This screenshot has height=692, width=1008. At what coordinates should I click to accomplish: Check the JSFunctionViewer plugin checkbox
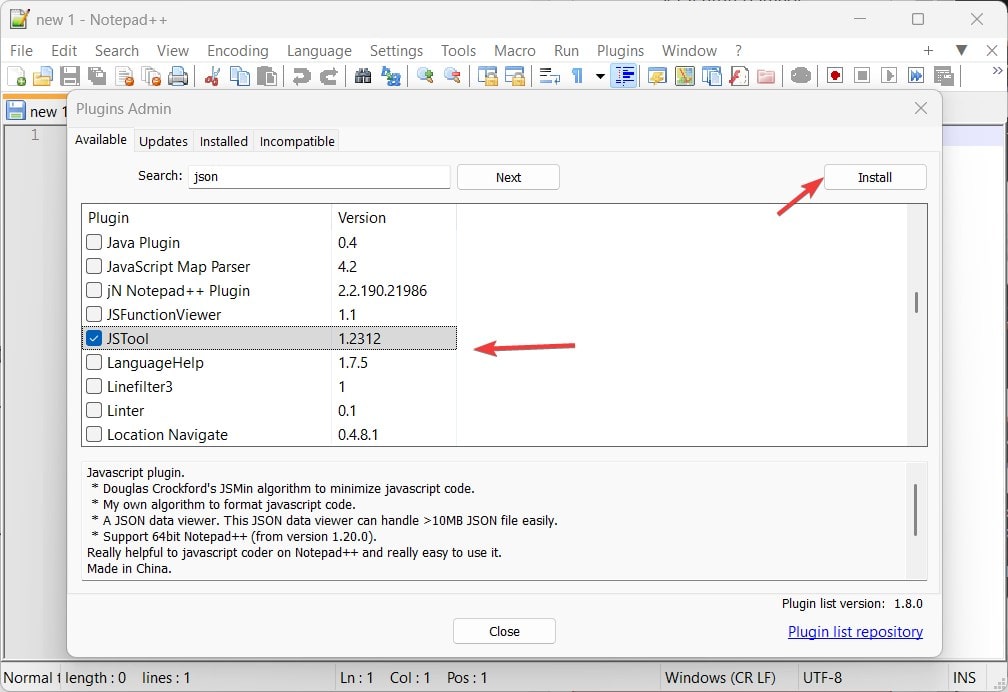(94, 315)
